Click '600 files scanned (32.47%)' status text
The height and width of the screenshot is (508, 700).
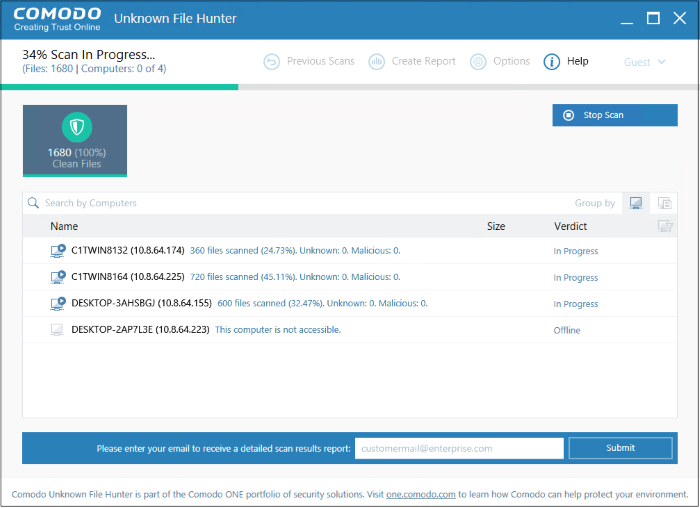point(271,303)
